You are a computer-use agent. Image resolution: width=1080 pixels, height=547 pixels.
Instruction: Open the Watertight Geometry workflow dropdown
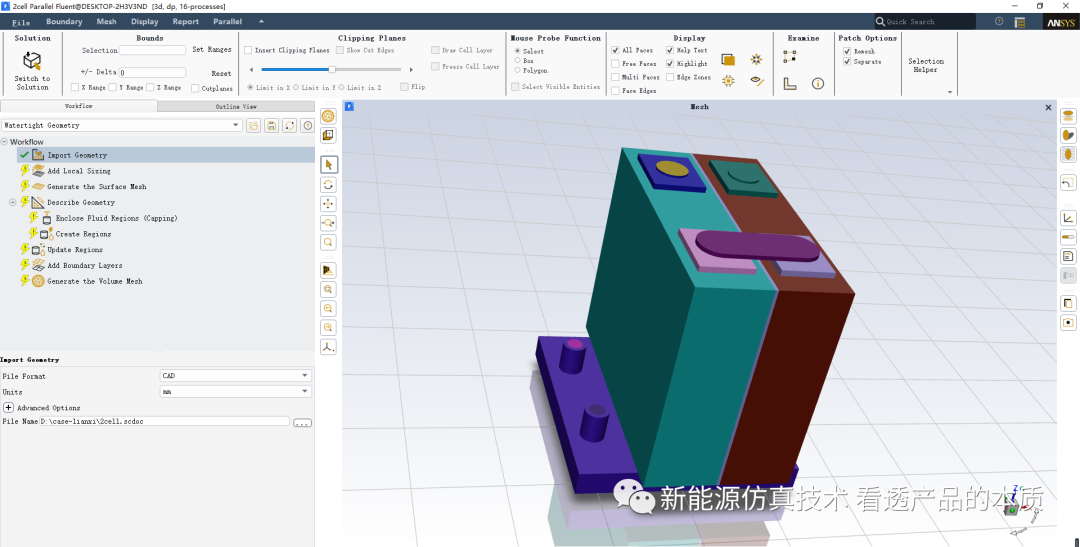(x=236, y=126)
